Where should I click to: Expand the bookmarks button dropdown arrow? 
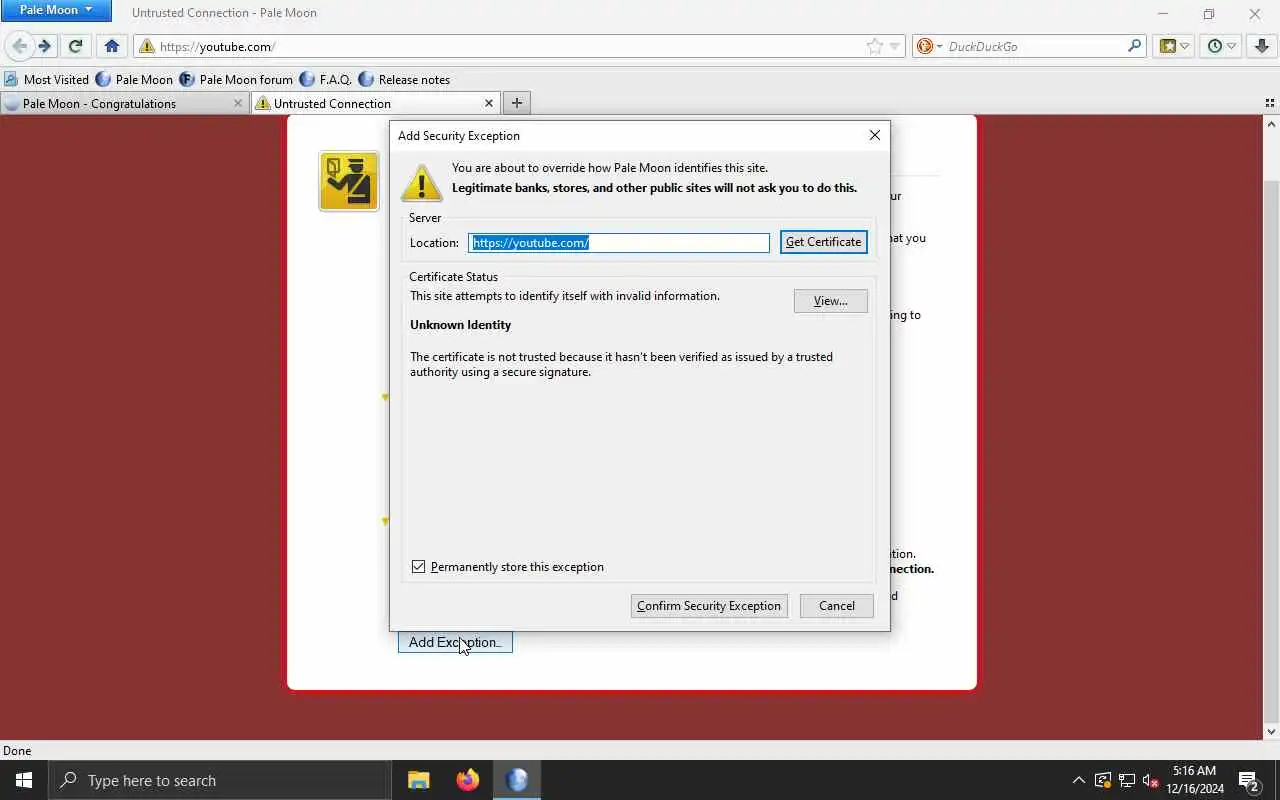coord(1185,46)
